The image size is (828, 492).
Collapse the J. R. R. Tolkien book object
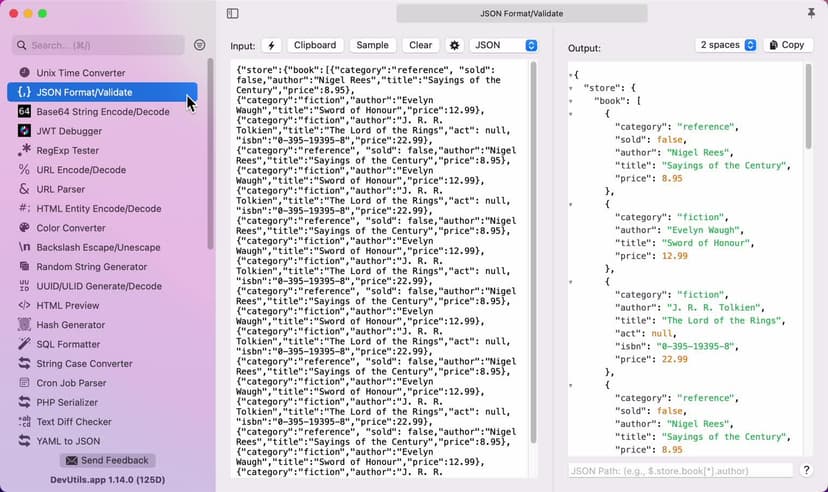click(x=571, y=282)
